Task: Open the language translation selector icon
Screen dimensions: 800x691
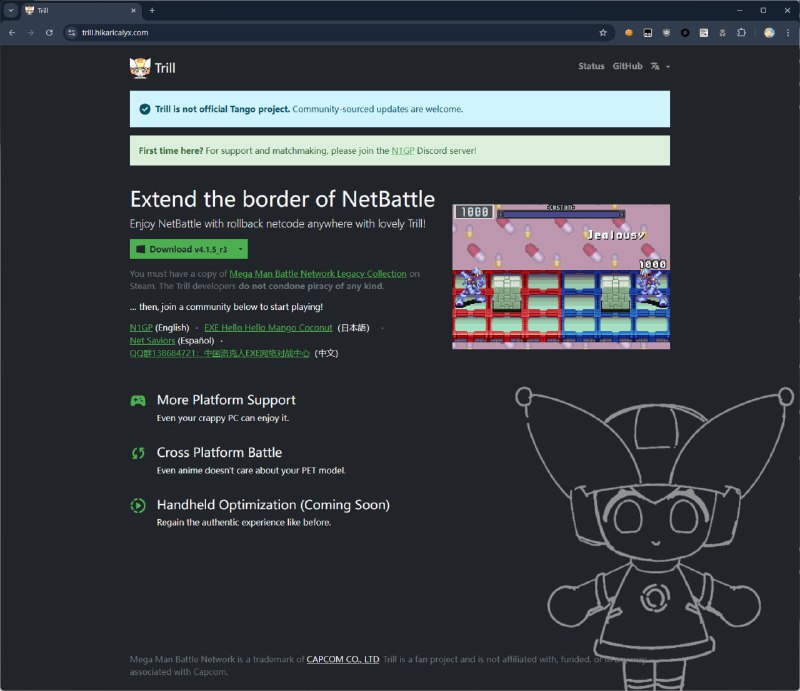Action: (655, 66)
